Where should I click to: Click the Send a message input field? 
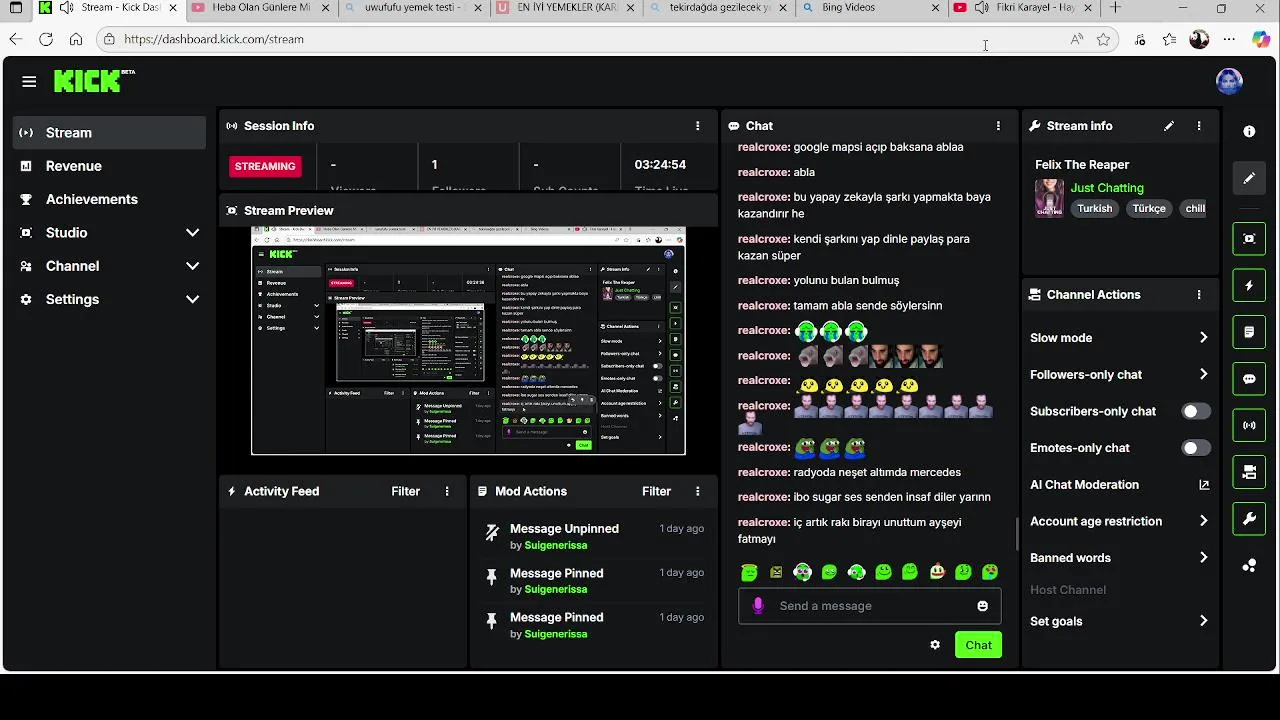[x=870, y=606]
